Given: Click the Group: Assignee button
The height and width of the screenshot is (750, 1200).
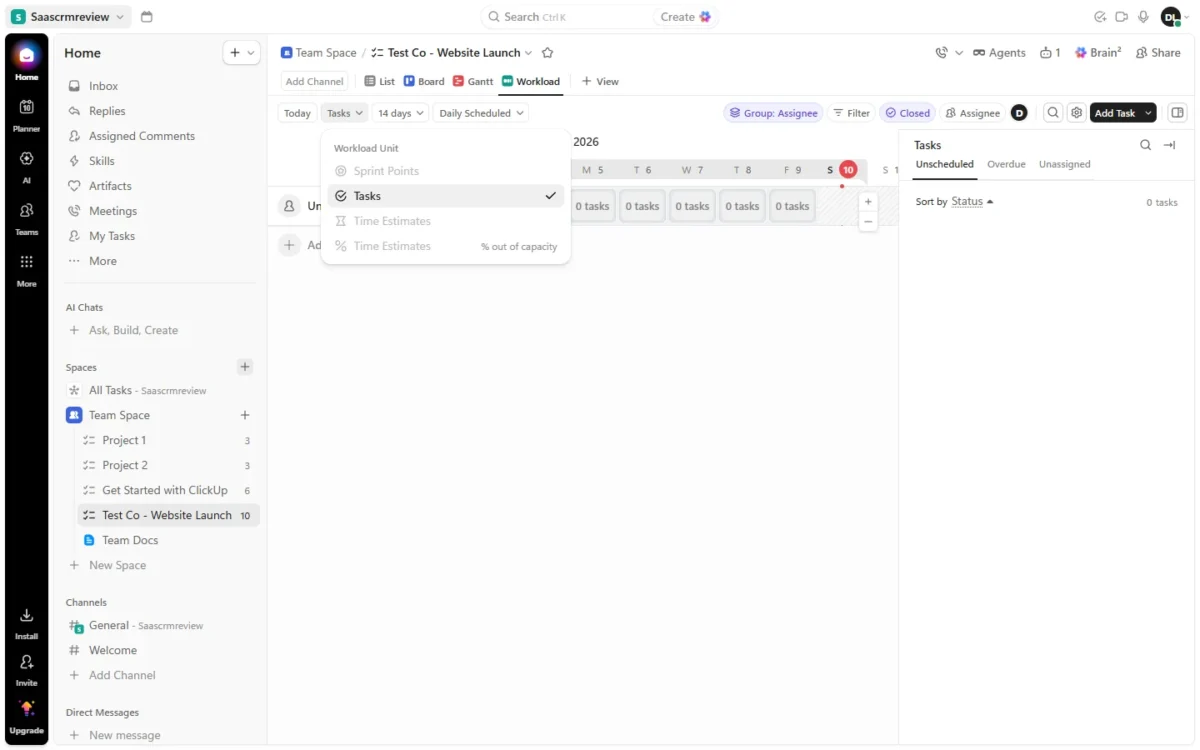Looking at the screenshot, I should (x=773, y=113).
